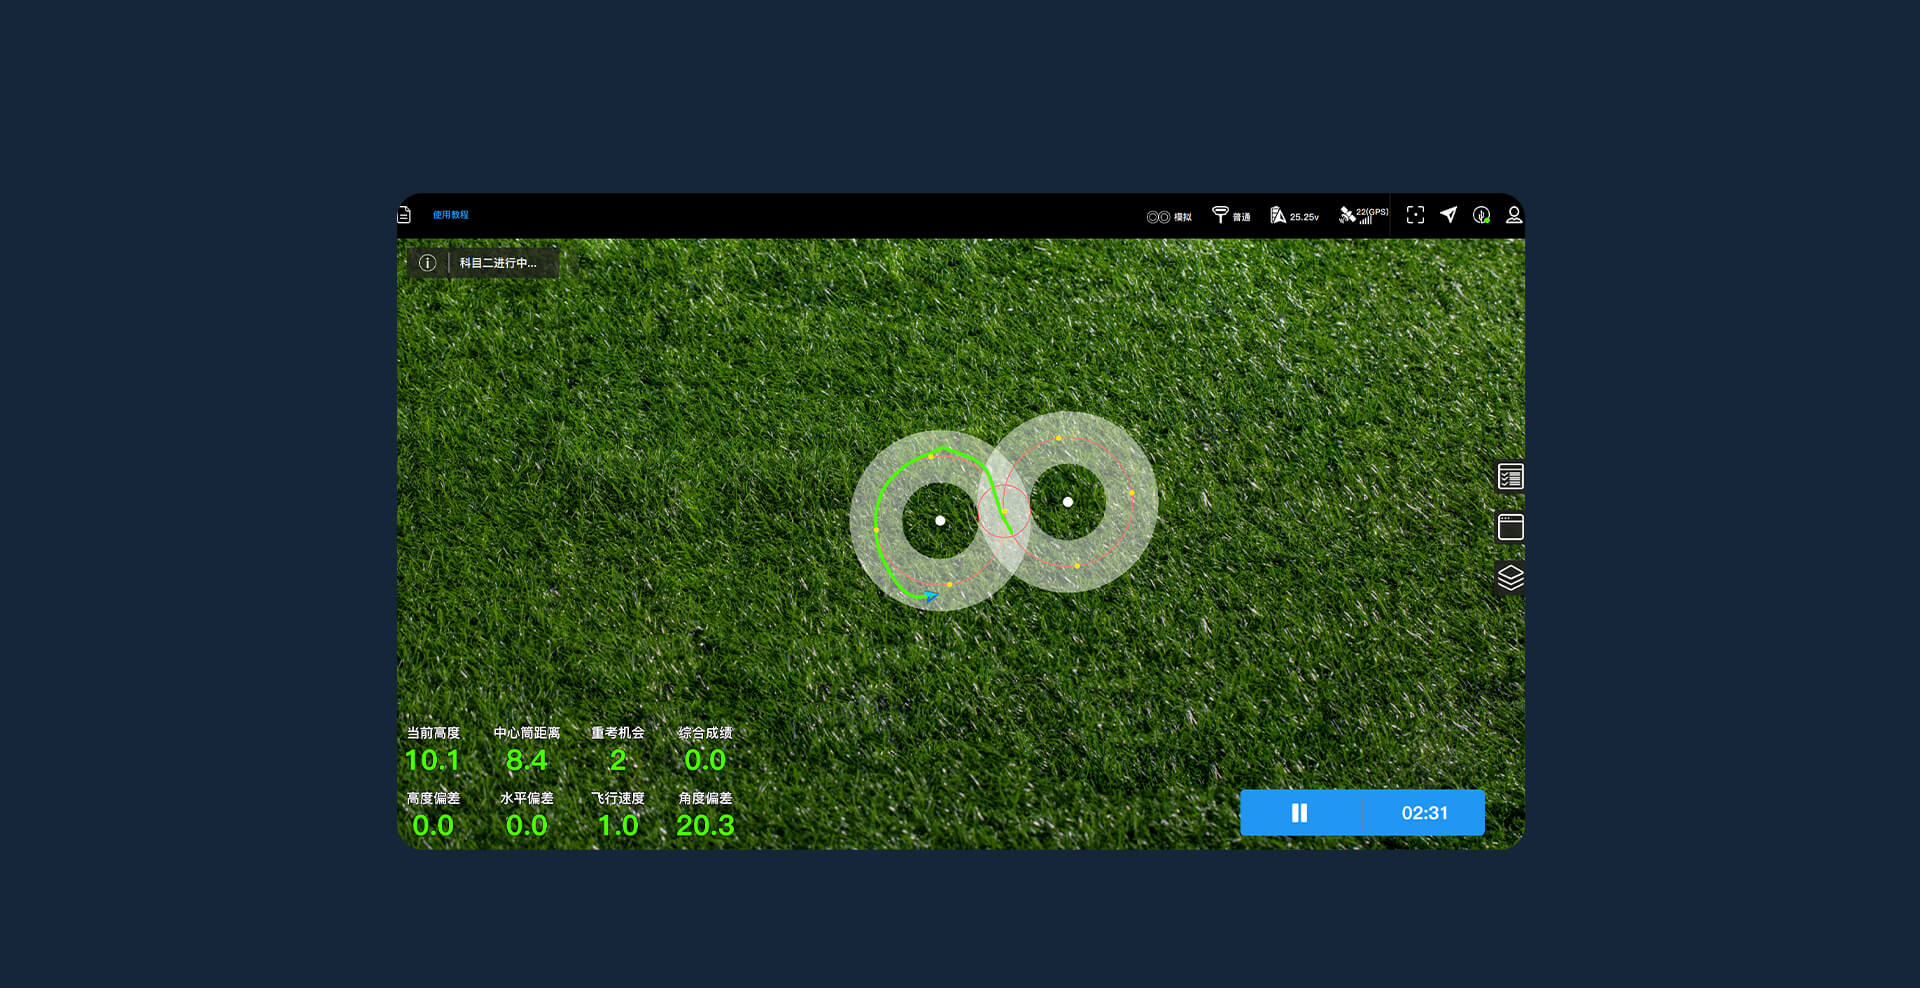Toggle the 模拟 simulation mode indicator

tap(1168, 217)
